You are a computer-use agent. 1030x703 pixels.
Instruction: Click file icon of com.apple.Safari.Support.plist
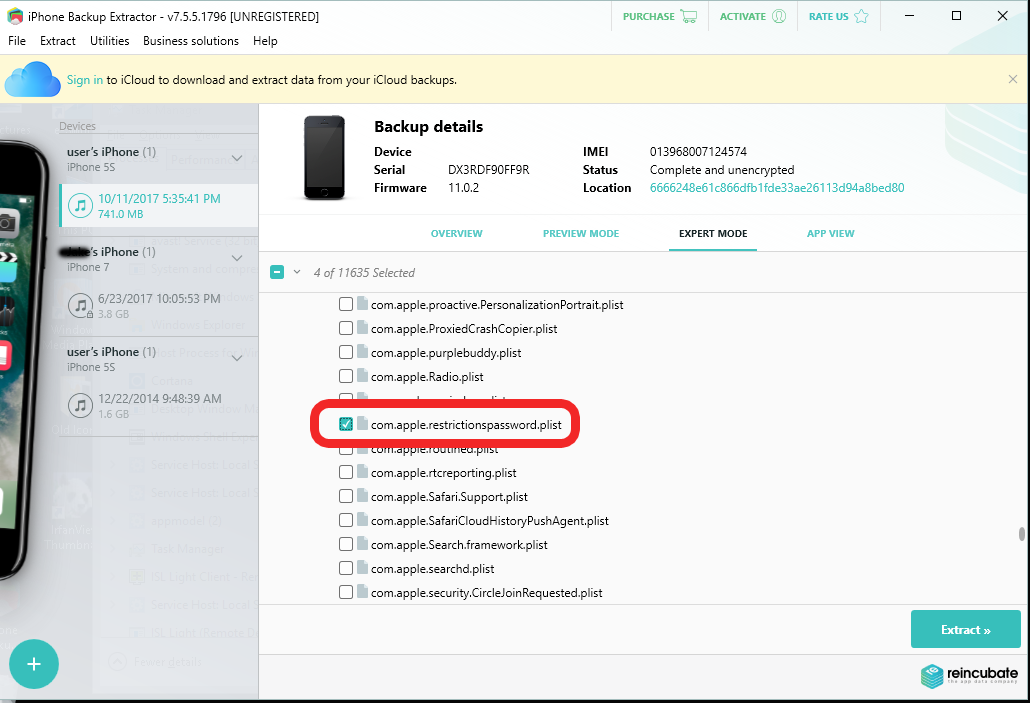coord(363,496)
